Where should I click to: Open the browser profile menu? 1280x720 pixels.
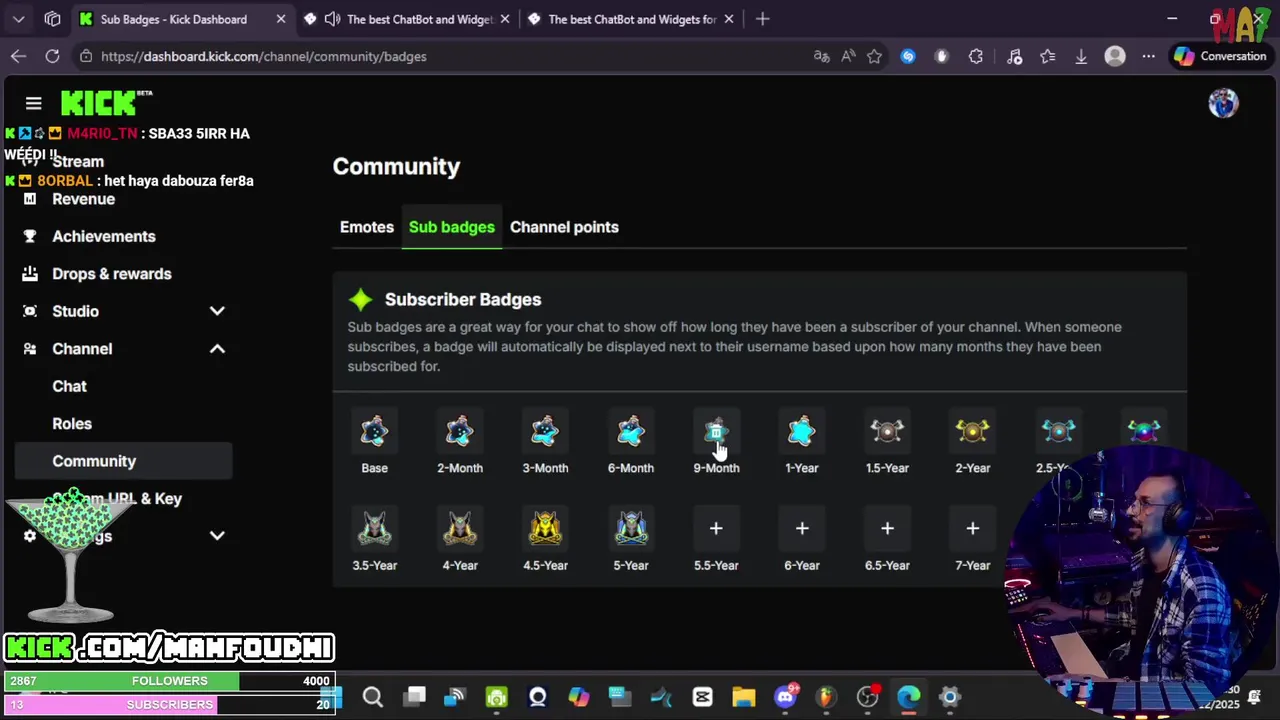(x=1115, y=56)
